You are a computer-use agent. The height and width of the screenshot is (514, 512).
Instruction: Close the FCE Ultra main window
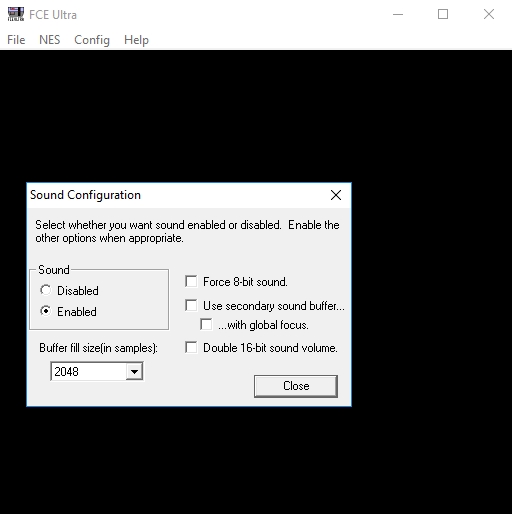[x=489, y=14]
